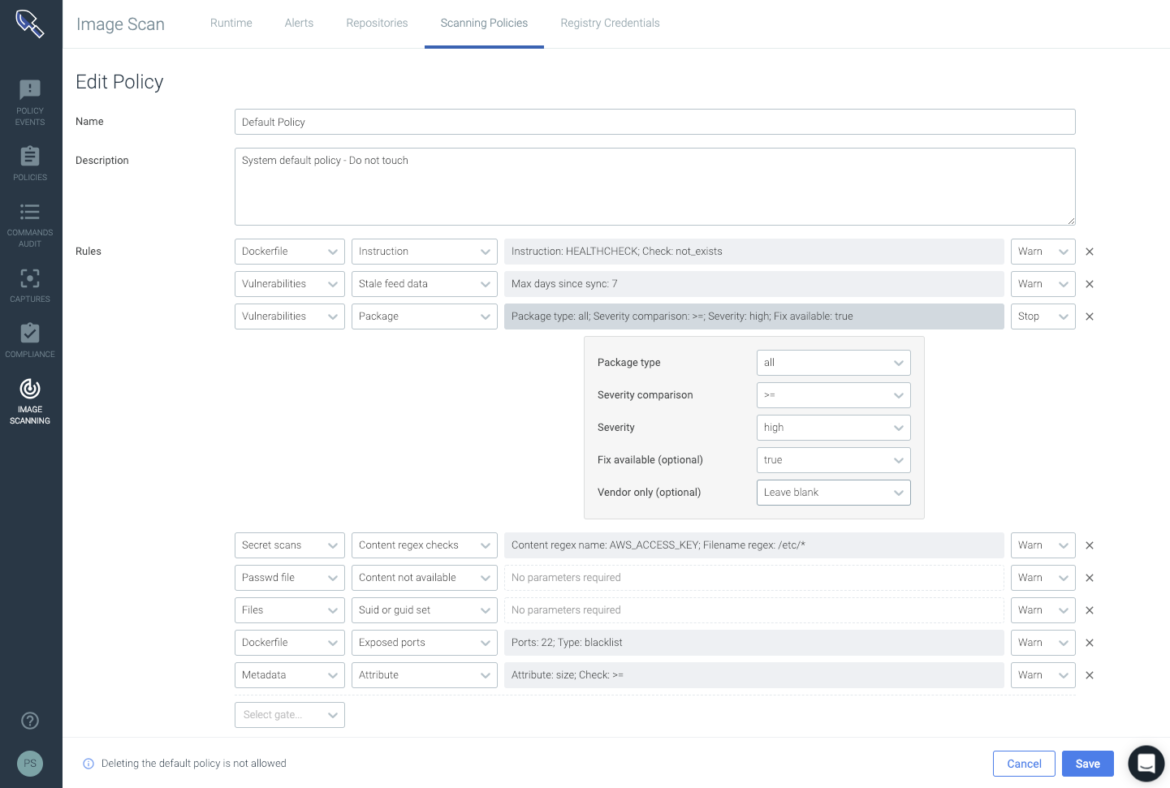Save the policy changes

(x=1087, y=763)
